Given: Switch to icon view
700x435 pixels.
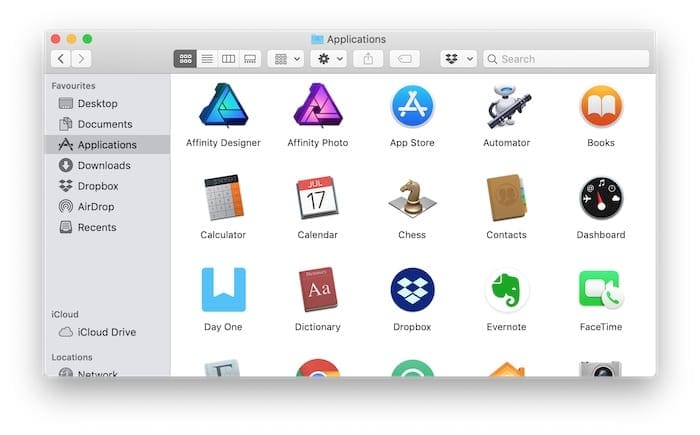Looking at the screenshot, I should 185,59.
